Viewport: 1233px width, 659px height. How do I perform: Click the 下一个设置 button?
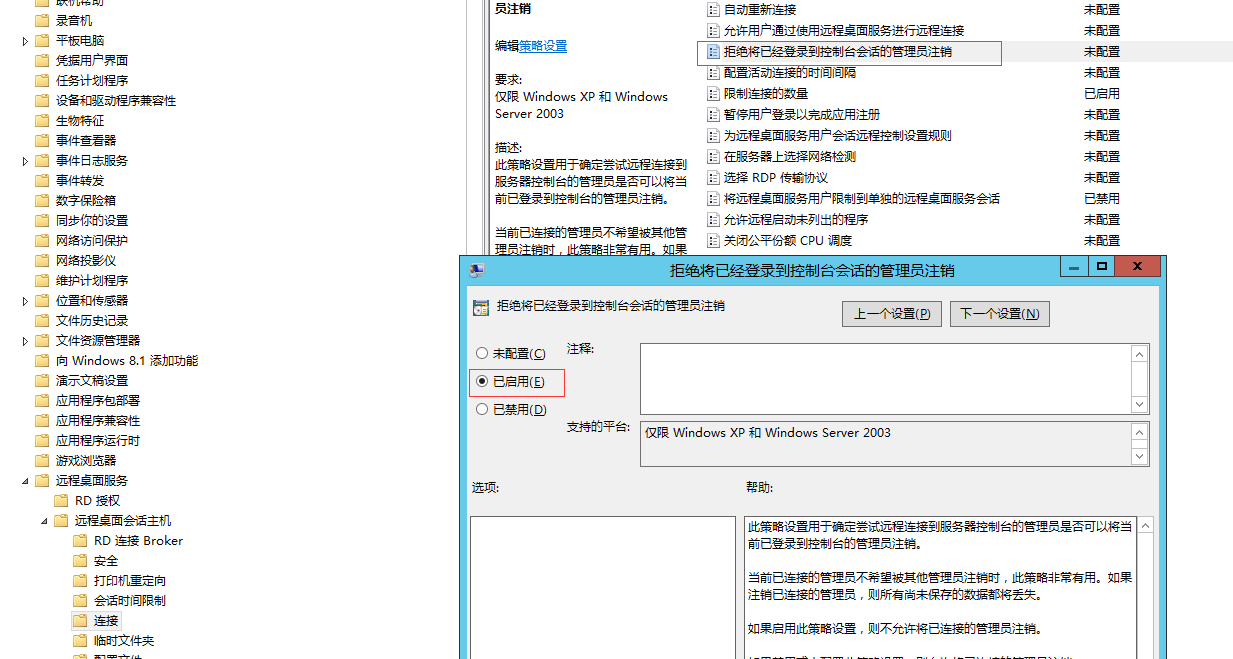pos(999,314)
